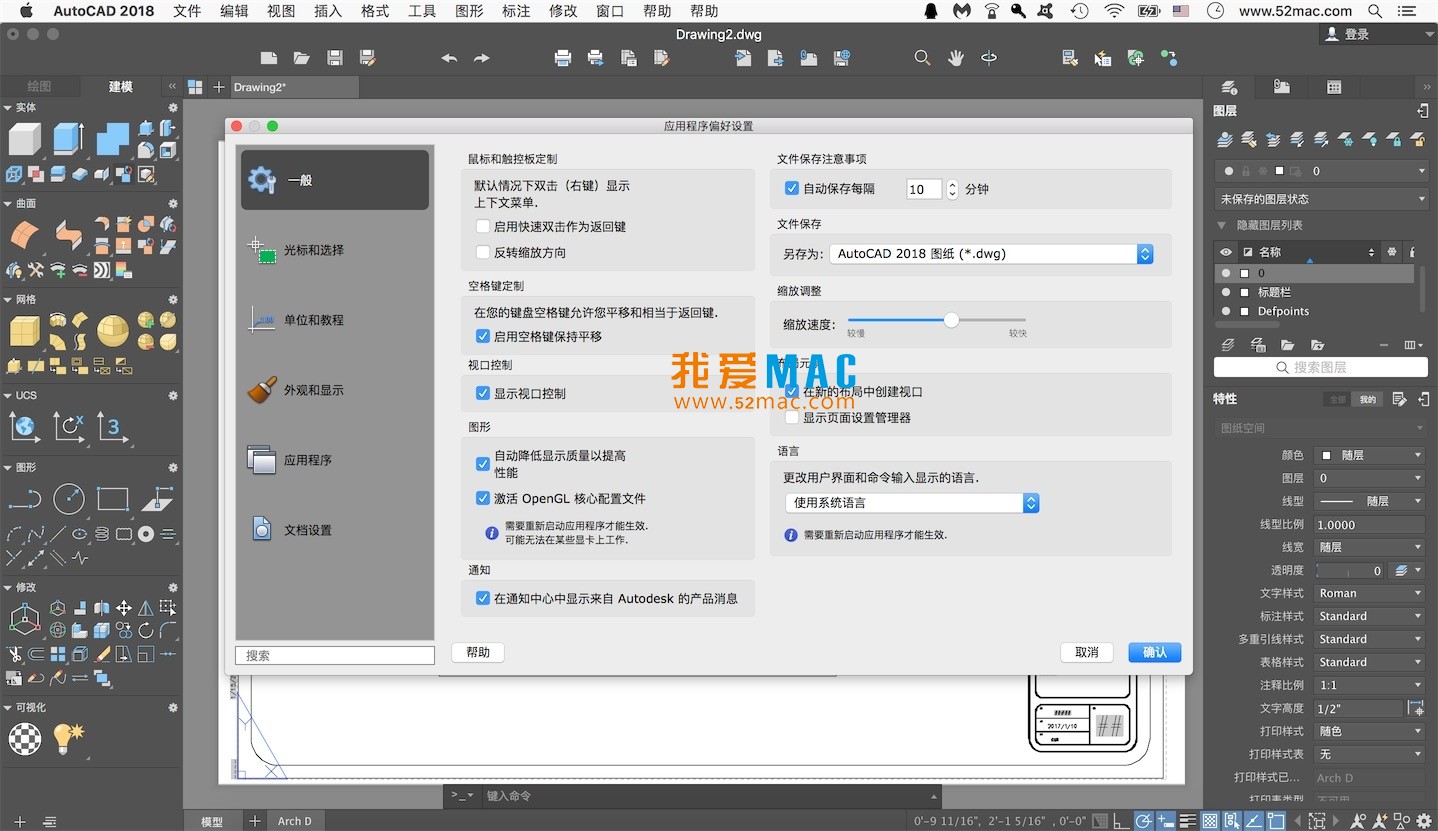
Task: Adjust the 透明度 slider in properties
Action: [1349, 570]
